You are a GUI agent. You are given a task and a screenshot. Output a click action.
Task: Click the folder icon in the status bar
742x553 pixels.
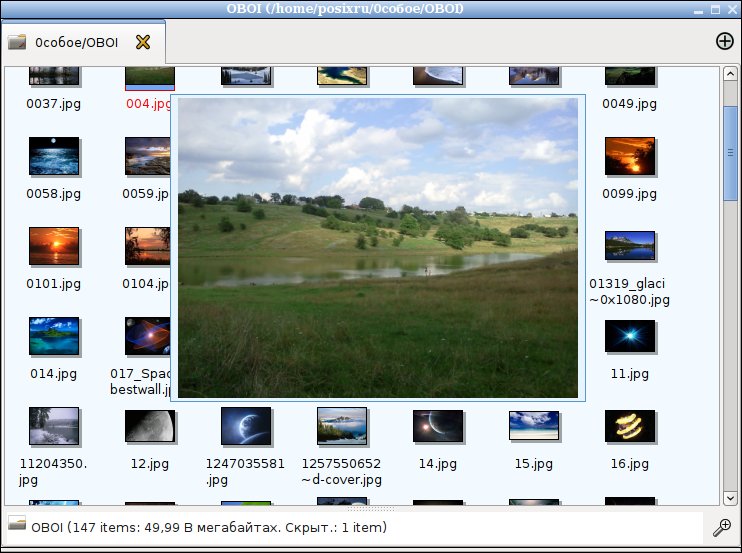(x=17, y=523)
